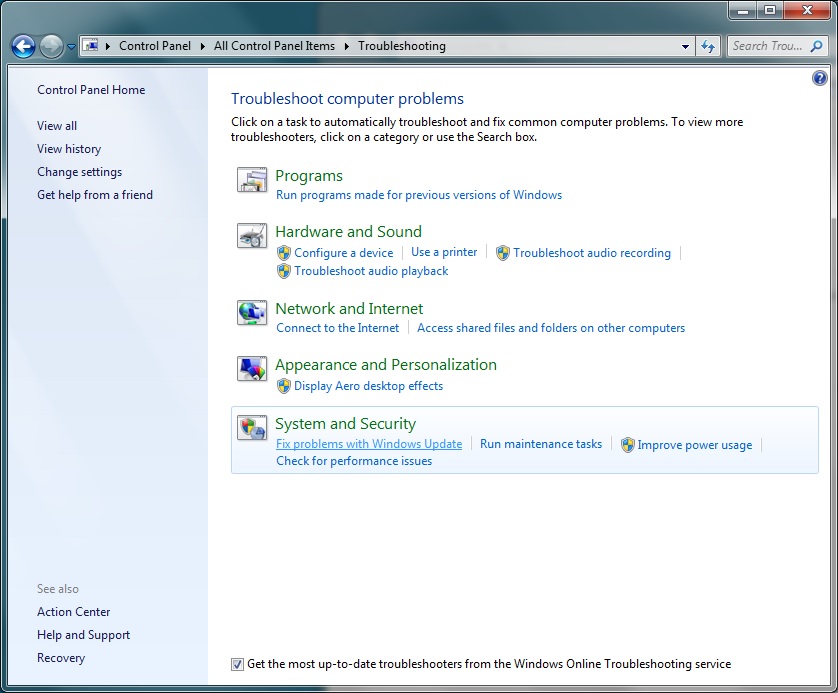Open Control Panel Home link
Screen dimensions: 838x693
tap(91, 90)
